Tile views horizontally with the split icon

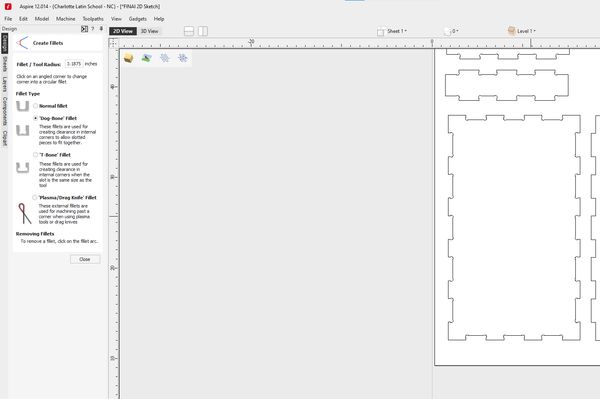189,31
